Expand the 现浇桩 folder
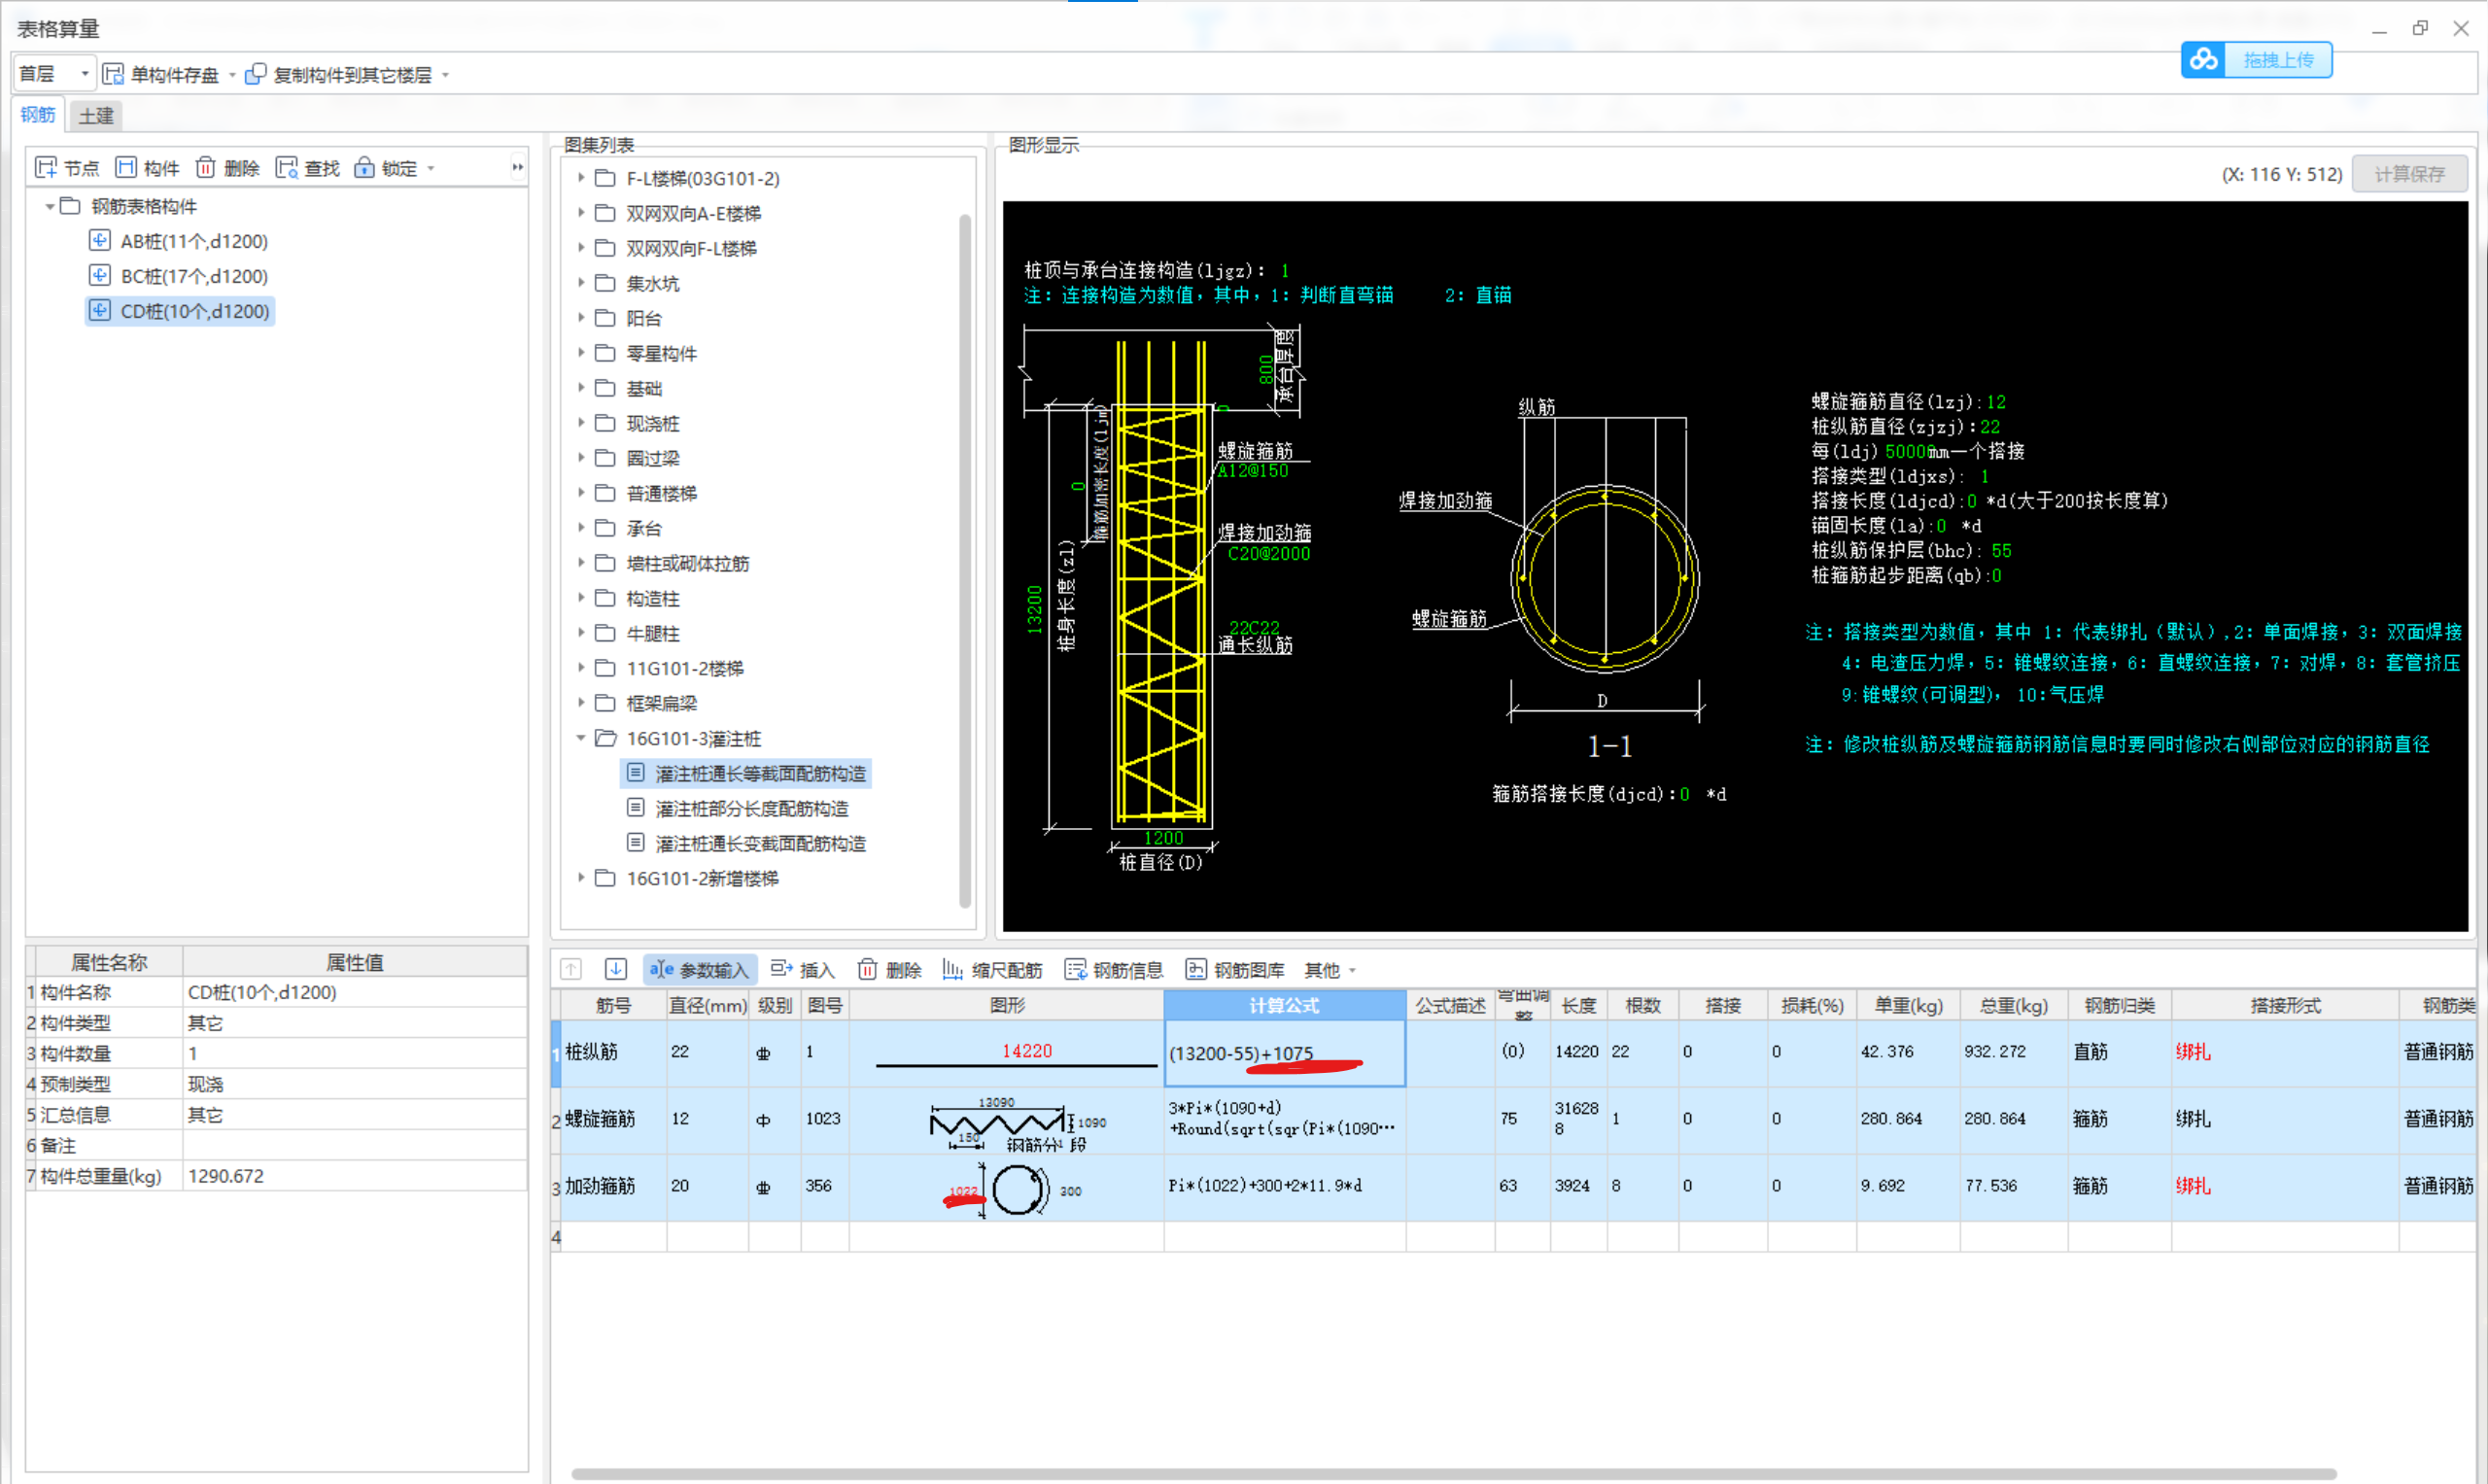2488x1484 pixels. tap(580, 423)
